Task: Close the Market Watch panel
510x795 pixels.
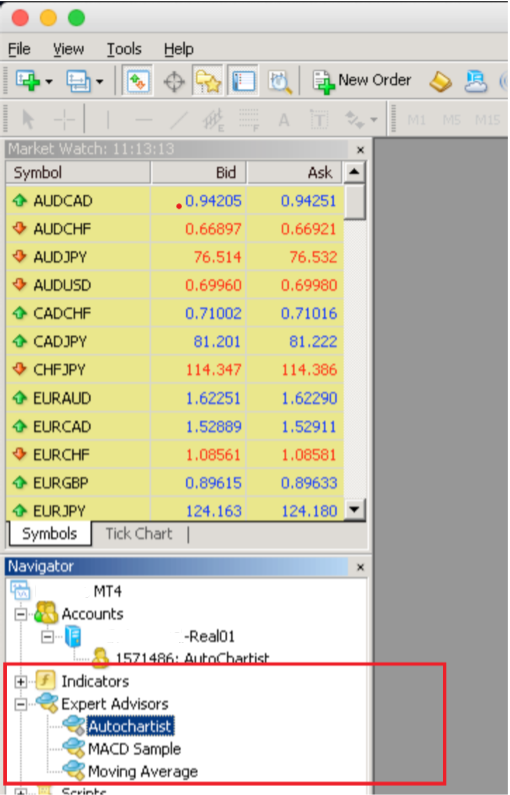Action: pyautogui.click(x=360, y=150)
